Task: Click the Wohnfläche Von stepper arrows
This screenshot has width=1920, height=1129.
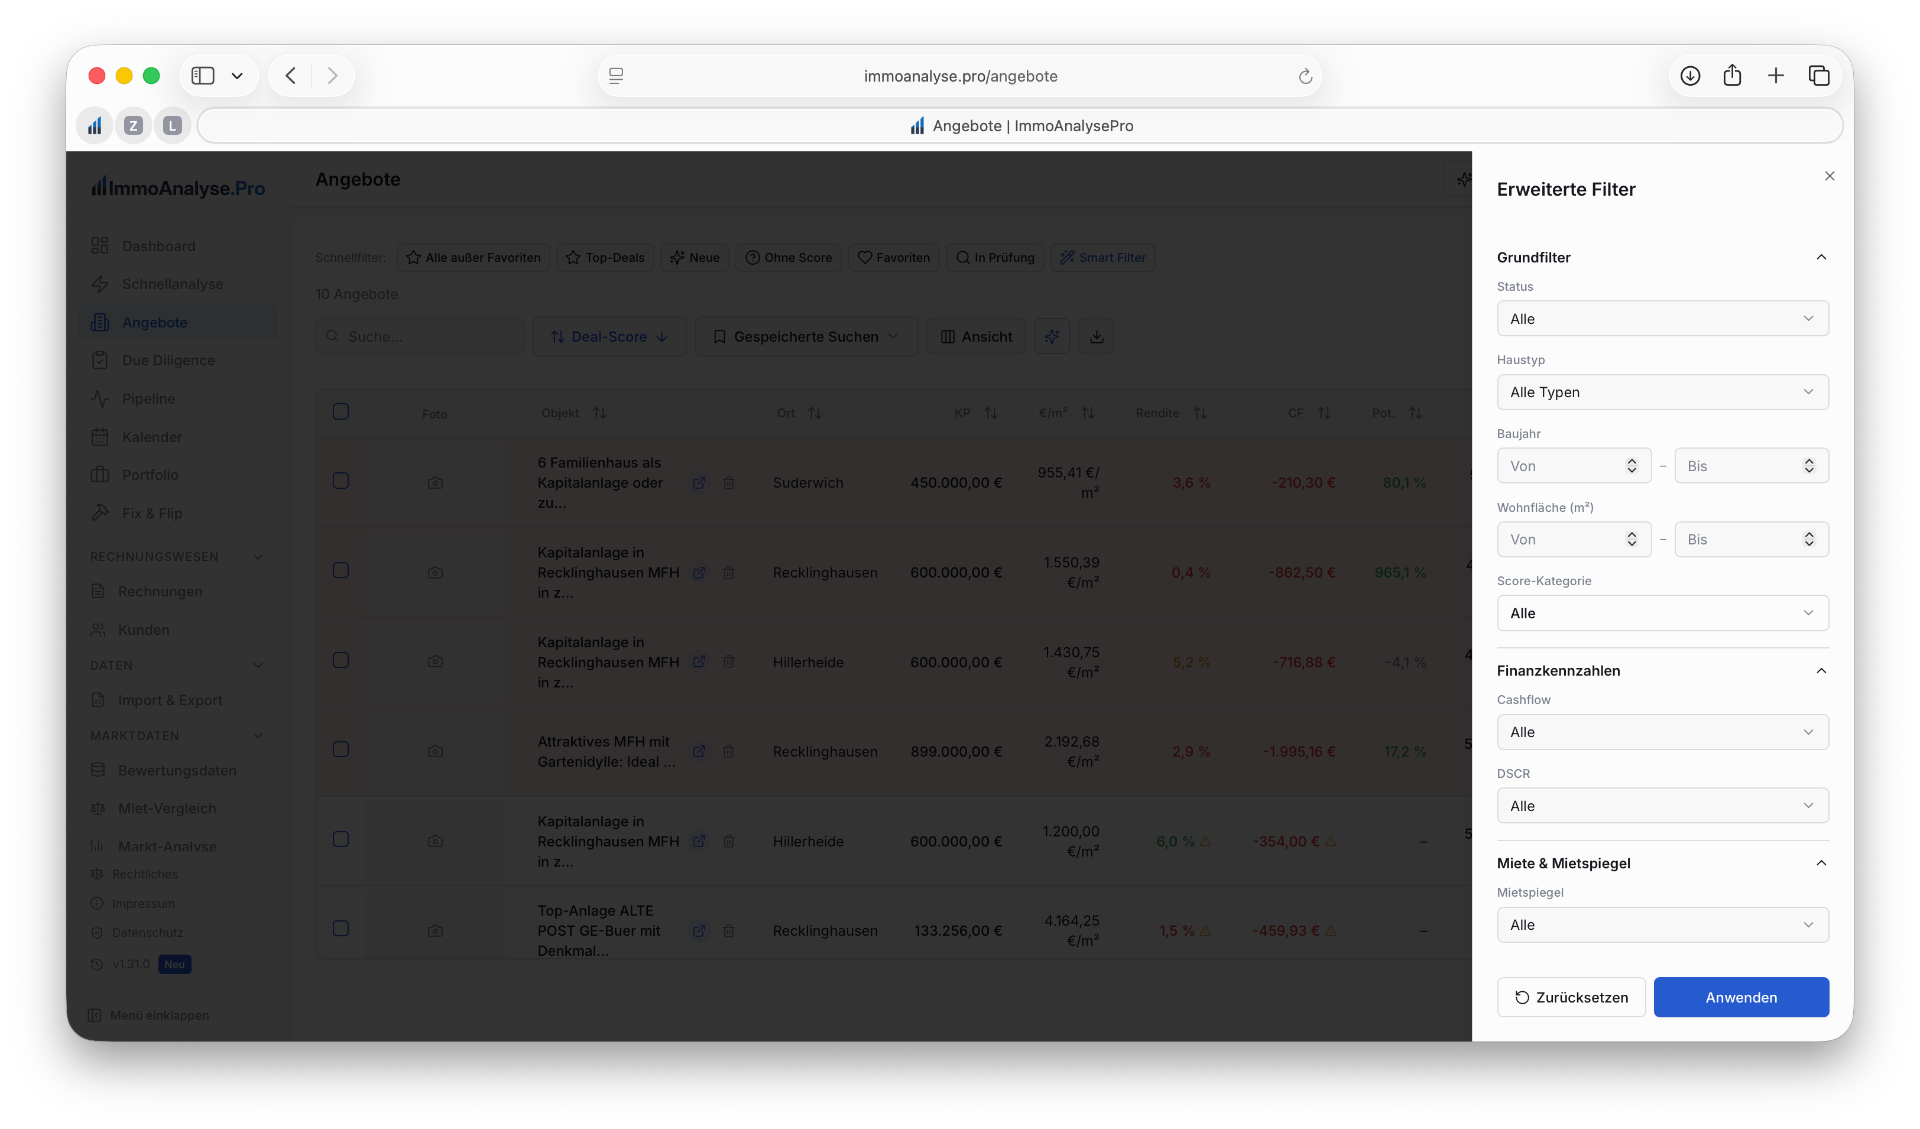Action: 1632,539
